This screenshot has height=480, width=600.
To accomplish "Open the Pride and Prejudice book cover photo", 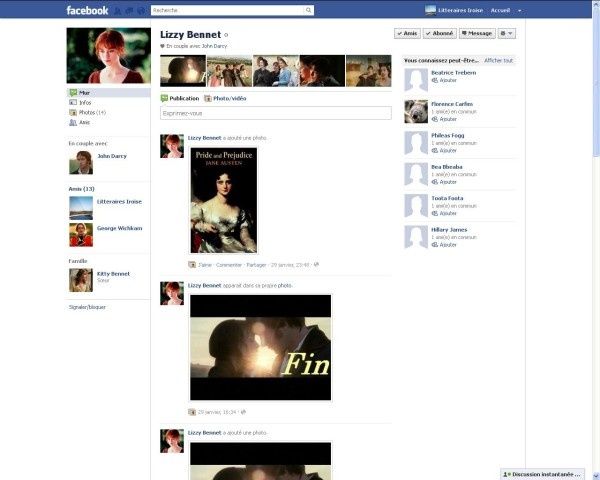I will 223,200.
